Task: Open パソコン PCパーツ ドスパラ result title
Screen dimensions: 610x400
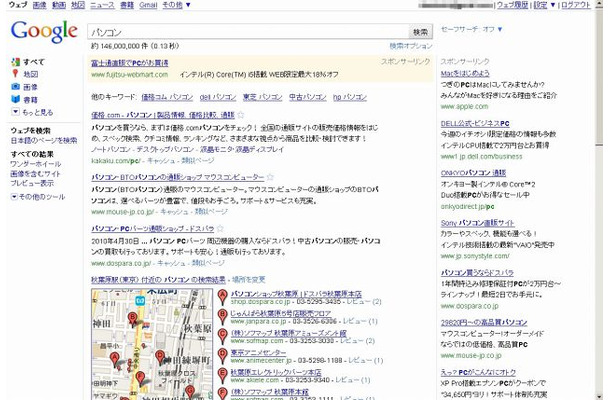Action: [153, 229]
